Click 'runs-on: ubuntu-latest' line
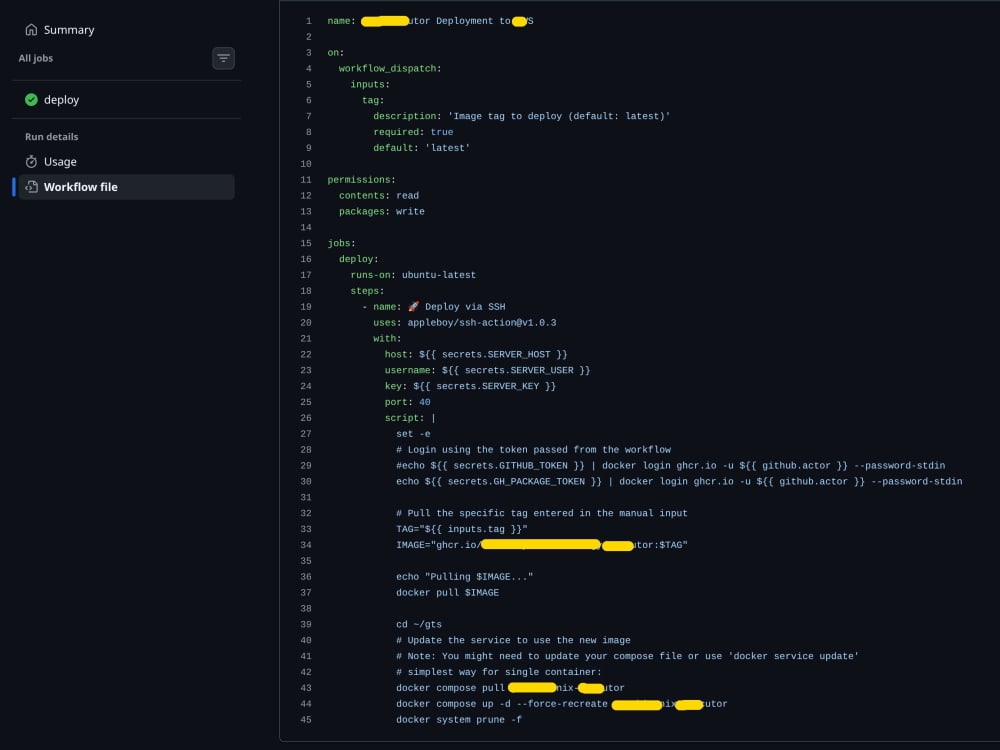 pos(413,276)
